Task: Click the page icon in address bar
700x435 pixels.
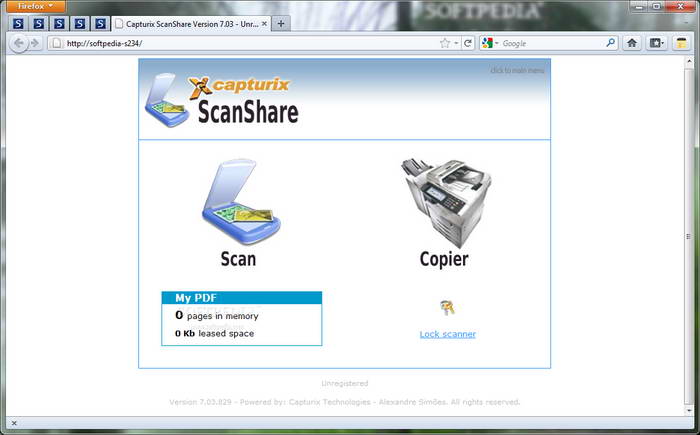Action: [x=56, y=43]
